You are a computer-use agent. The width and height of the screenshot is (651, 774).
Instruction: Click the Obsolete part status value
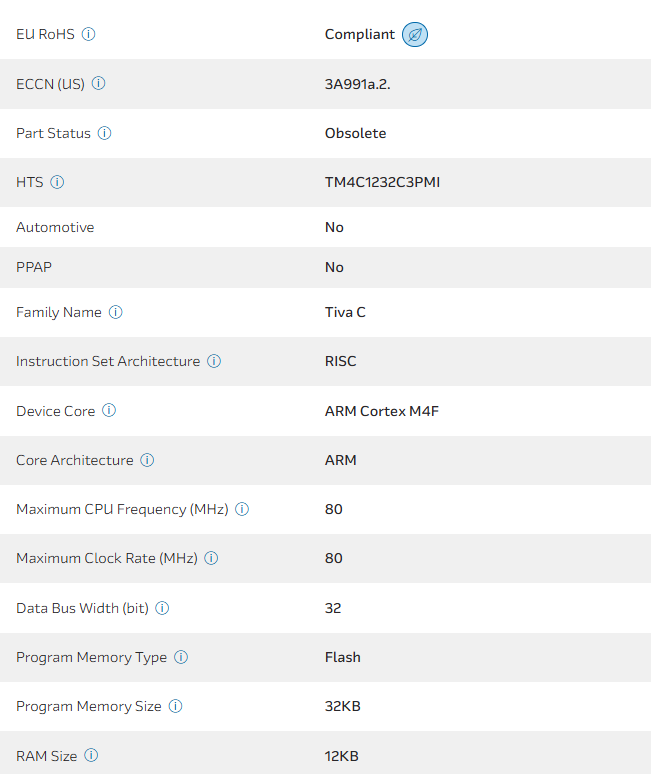click(355, 133)
